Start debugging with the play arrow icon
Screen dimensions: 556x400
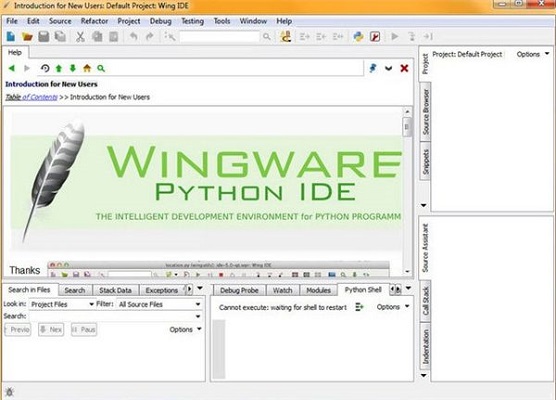tap(394, 37)
